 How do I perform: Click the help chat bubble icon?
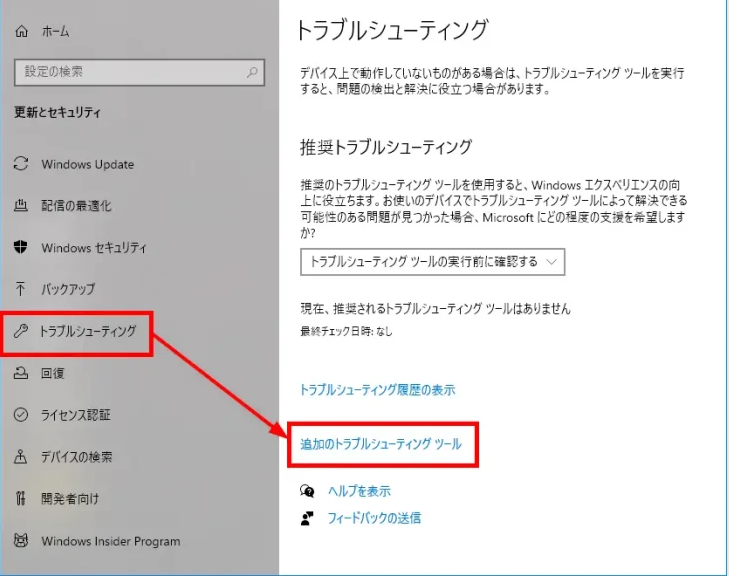tap(307, 491)
